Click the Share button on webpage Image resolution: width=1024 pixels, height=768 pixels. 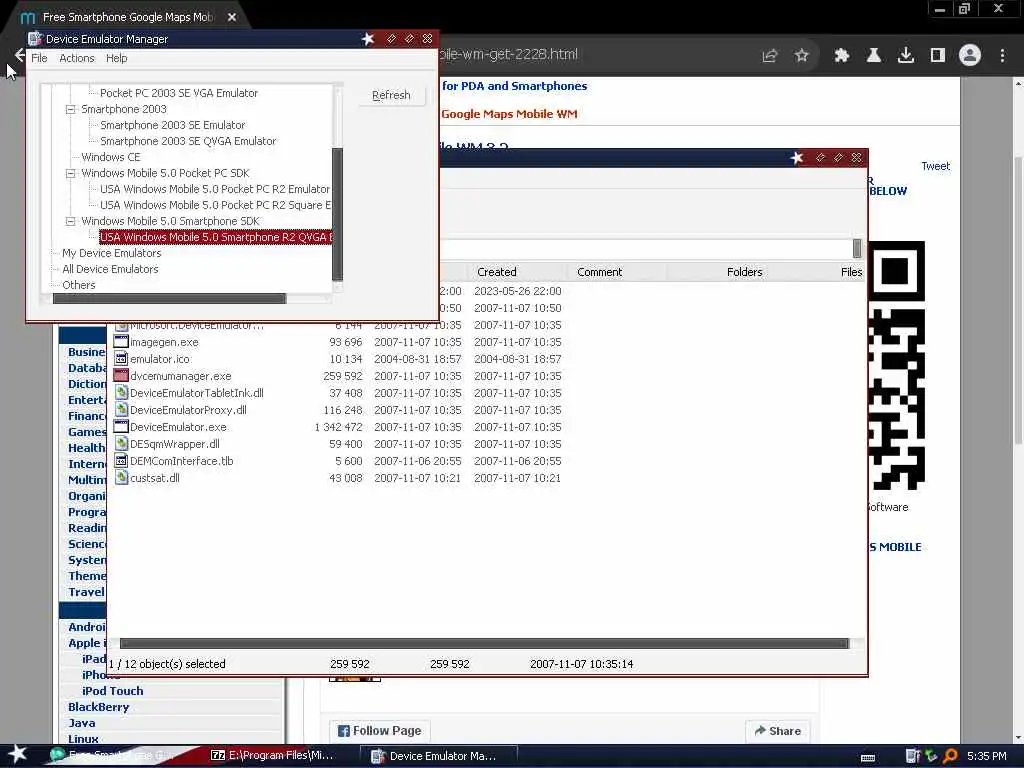[x=777, y=731]
